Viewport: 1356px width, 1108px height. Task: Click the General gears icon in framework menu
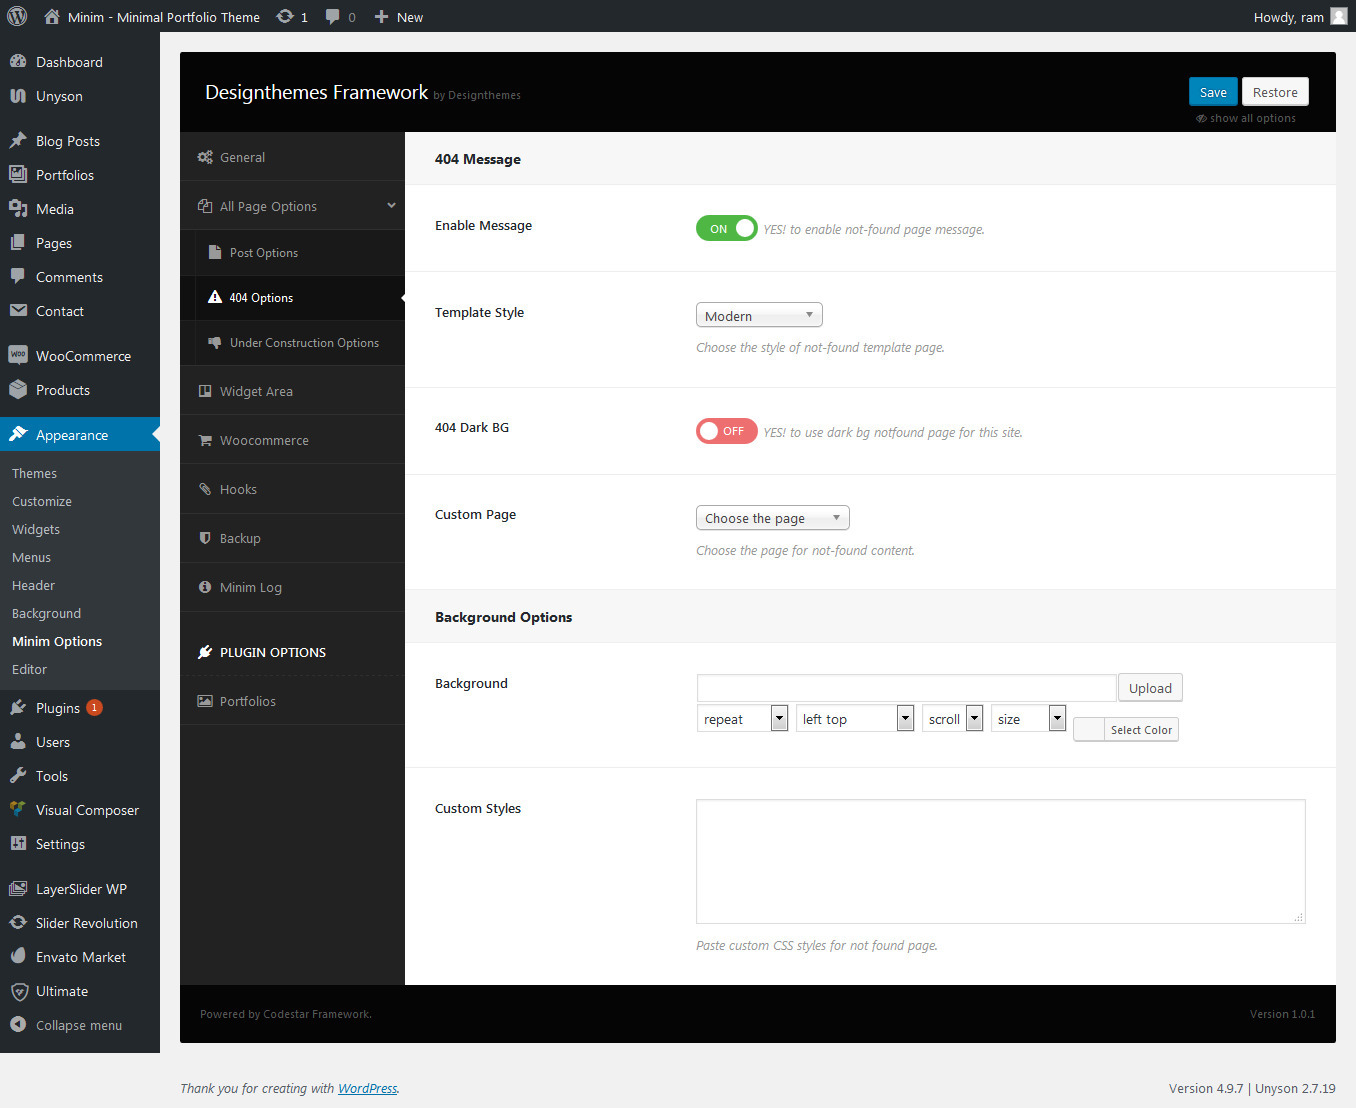(x=205, y=157)
